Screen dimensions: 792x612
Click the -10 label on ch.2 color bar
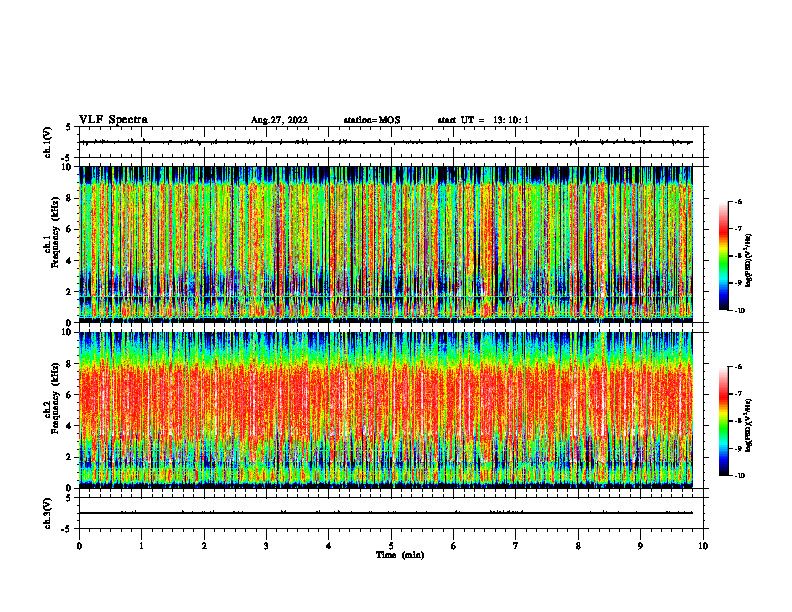click(x=739, y=476)
